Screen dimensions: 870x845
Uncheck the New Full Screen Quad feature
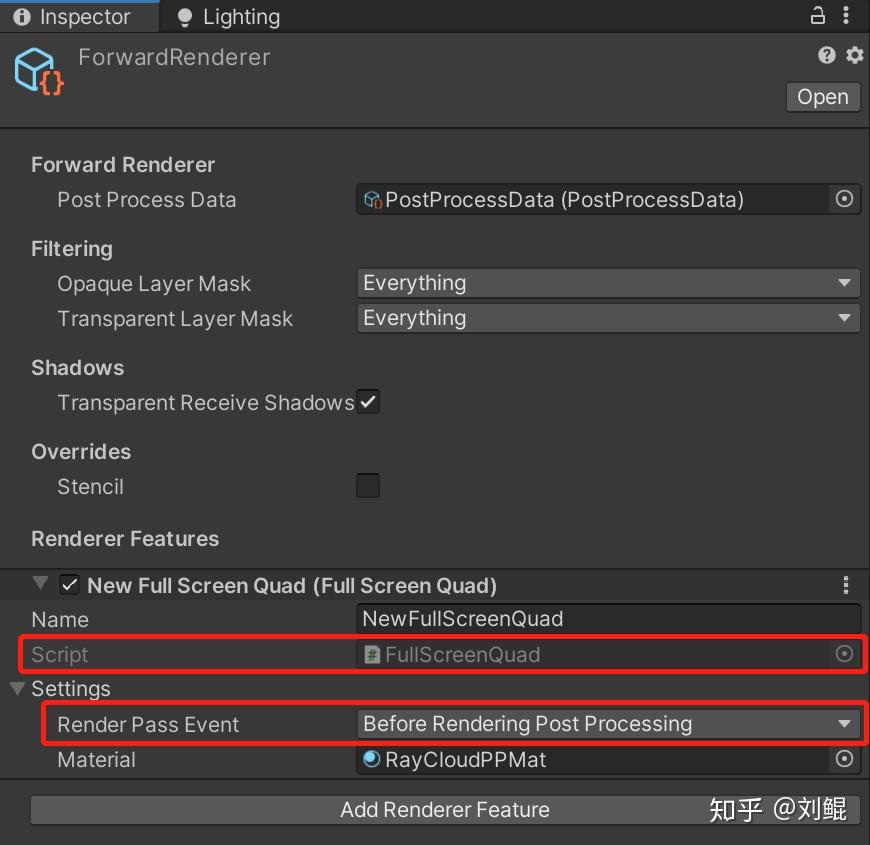69,585
